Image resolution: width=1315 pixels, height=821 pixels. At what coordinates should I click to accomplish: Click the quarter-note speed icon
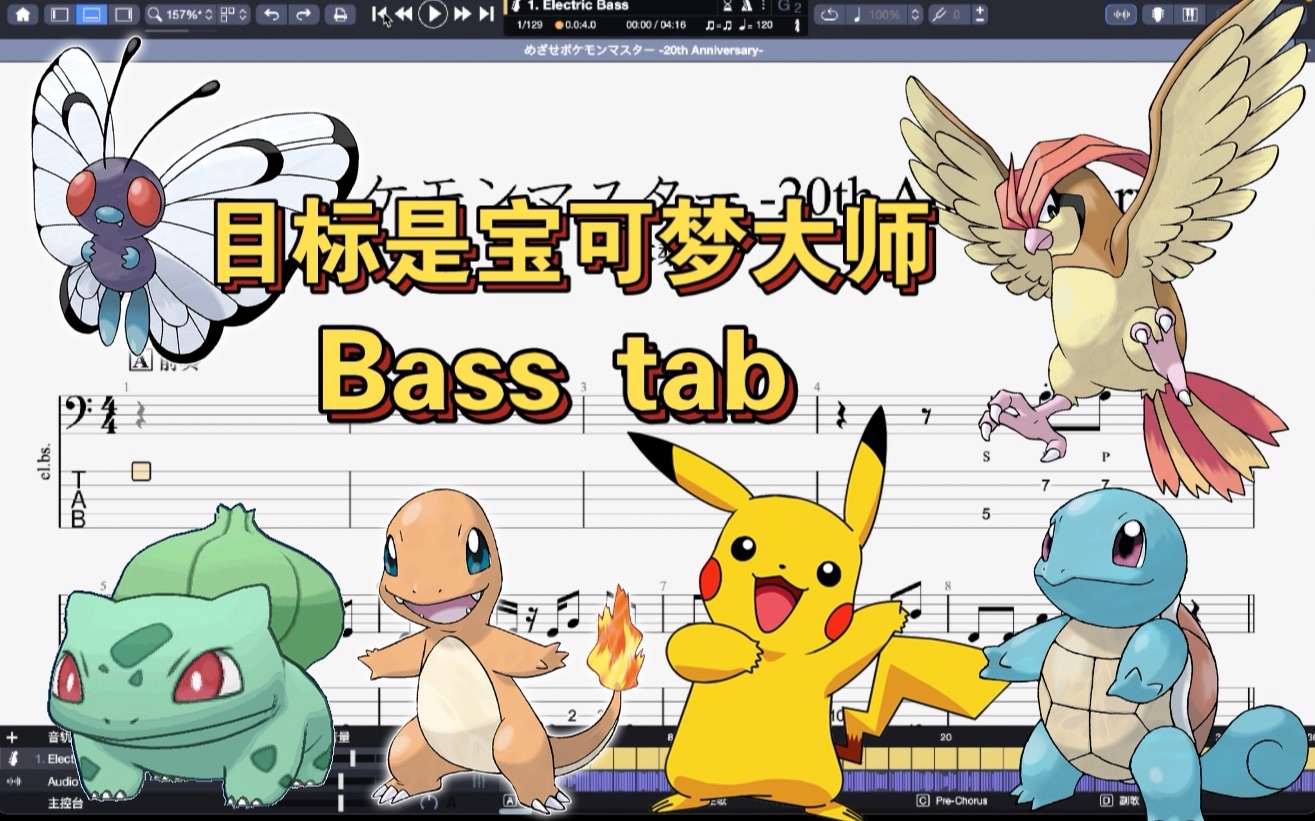(857, 15)
